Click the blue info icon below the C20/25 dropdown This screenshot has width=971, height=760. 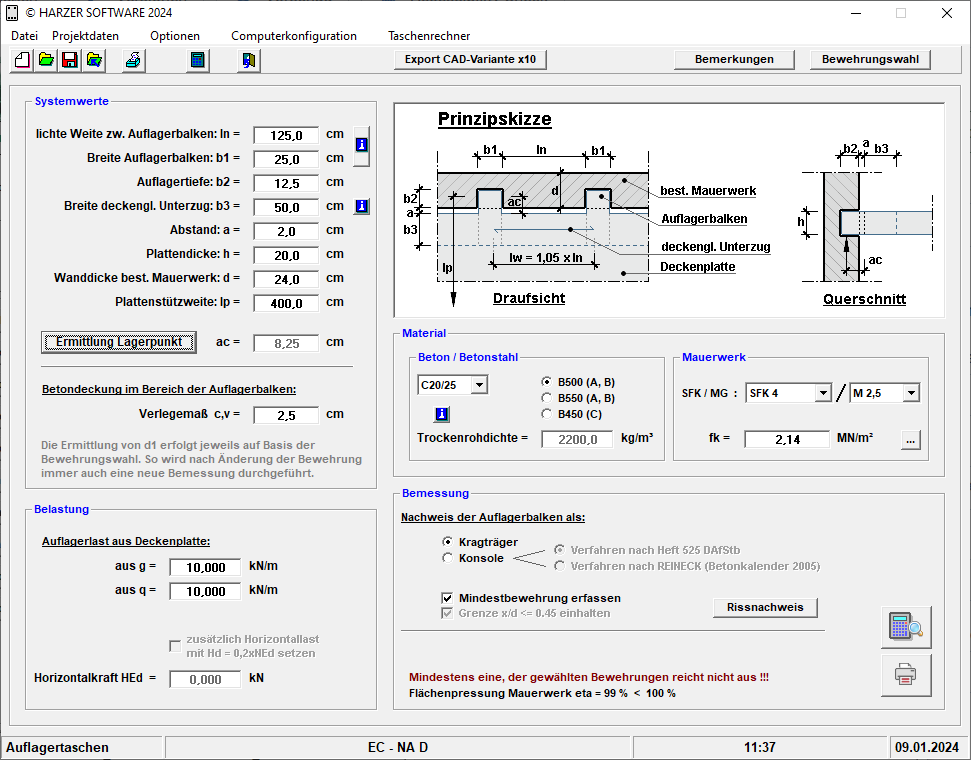click(441, 414)
